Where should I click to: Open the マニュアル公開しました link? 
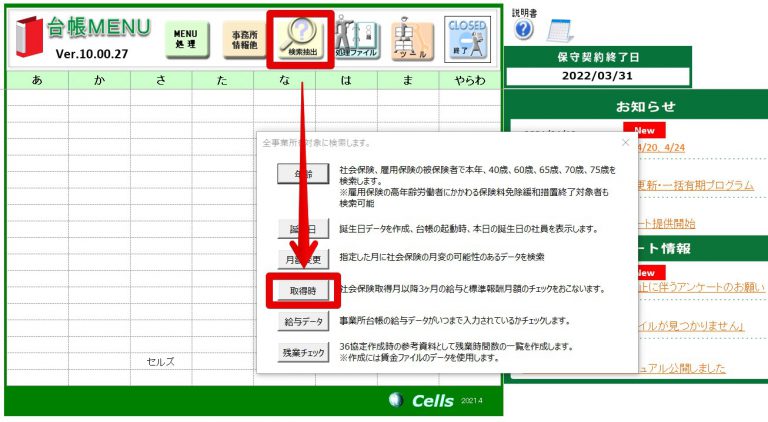coord(682,368)
